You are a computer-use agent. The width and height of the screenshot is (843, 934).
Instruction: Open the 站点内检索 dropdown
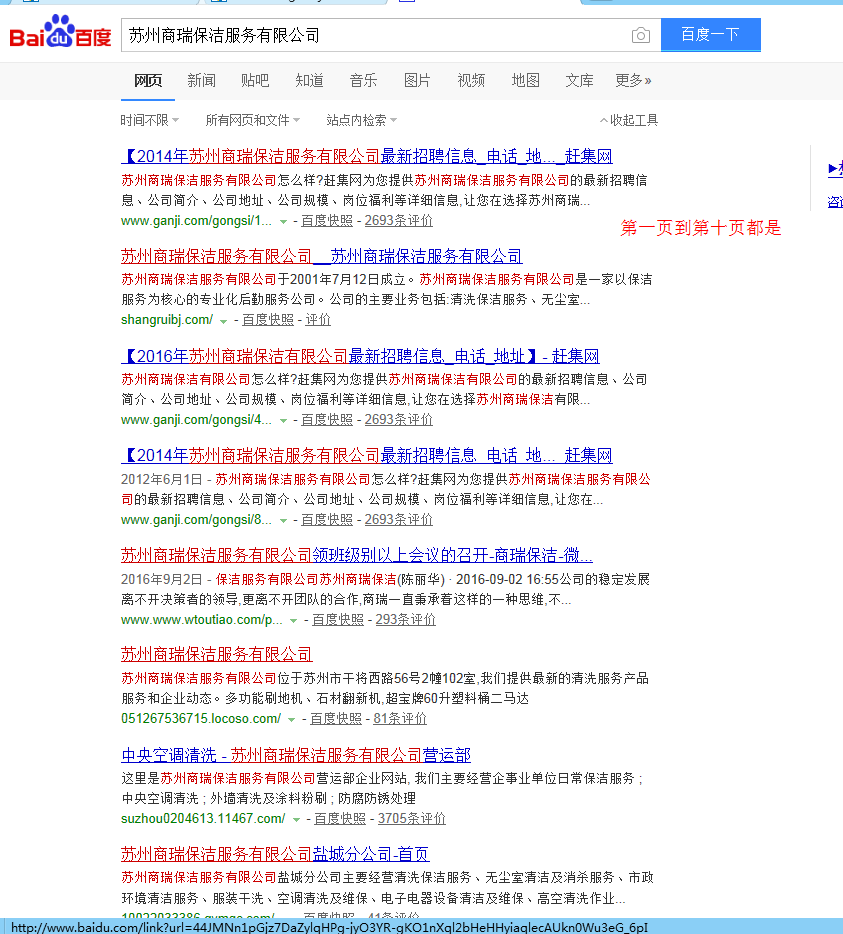click(362, 120)
